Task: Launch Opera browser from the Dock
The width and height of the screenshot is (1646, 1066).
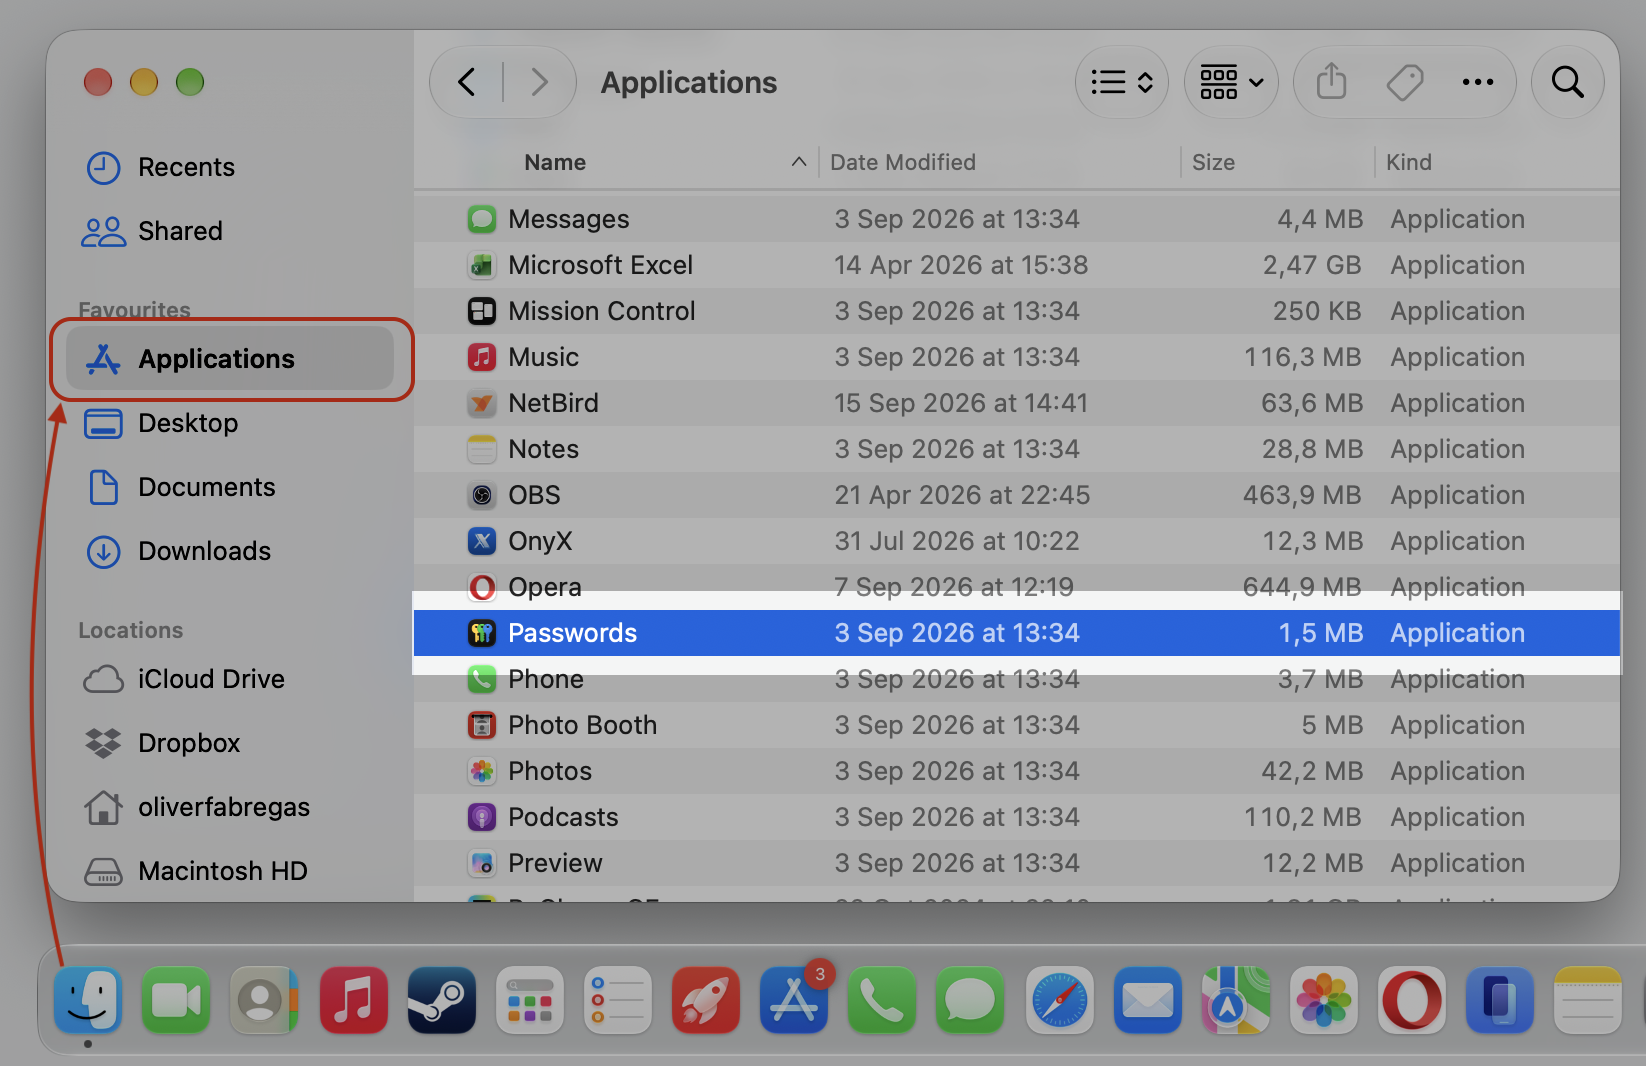Action: click(x=1412, y=1000)
